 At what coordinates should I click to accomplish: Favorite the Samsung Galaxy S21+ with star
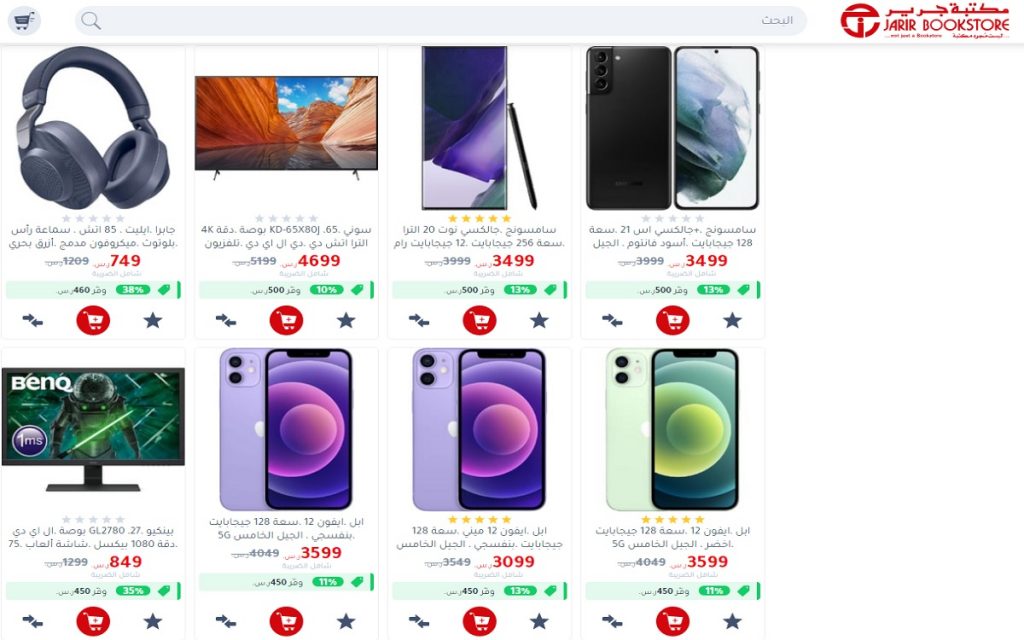tap(732, 320)
